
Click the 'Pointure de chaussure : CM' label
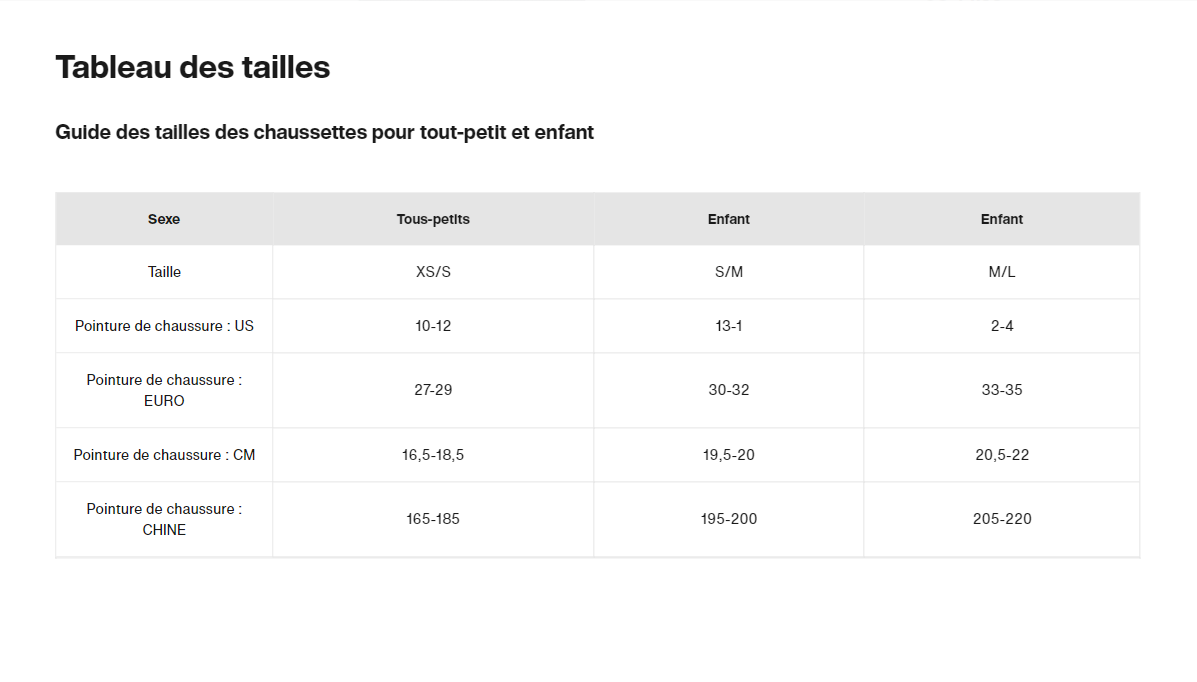pos(164,455)
